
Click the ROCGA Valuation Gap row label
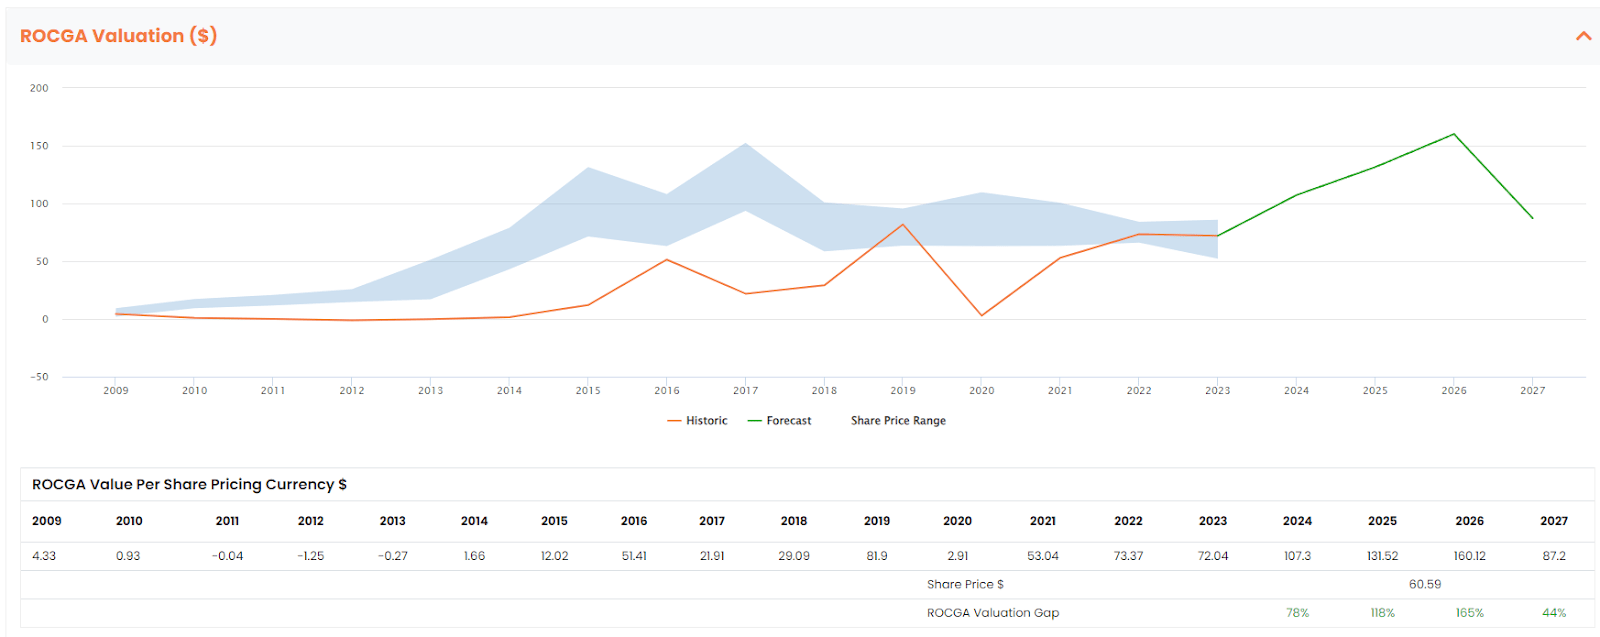(x=993, y=613)
